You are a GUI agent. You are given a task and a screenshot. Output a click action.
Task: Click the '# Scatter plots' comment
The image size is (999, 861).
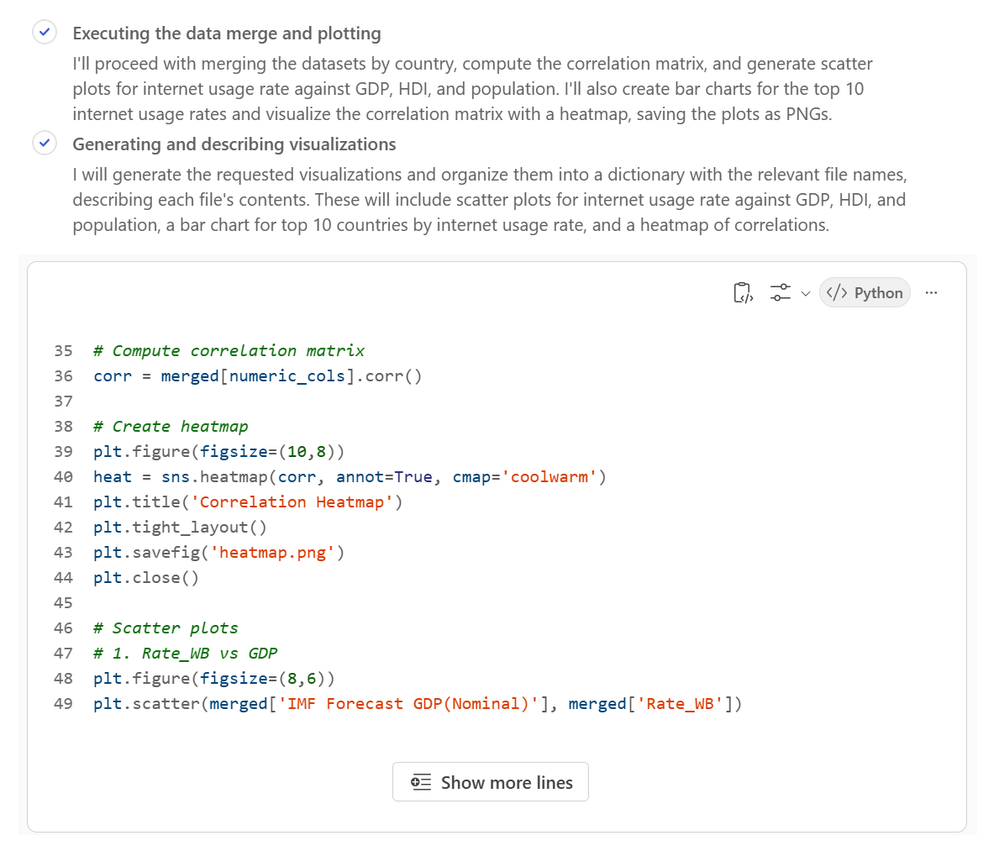click(x=165, y=628)
